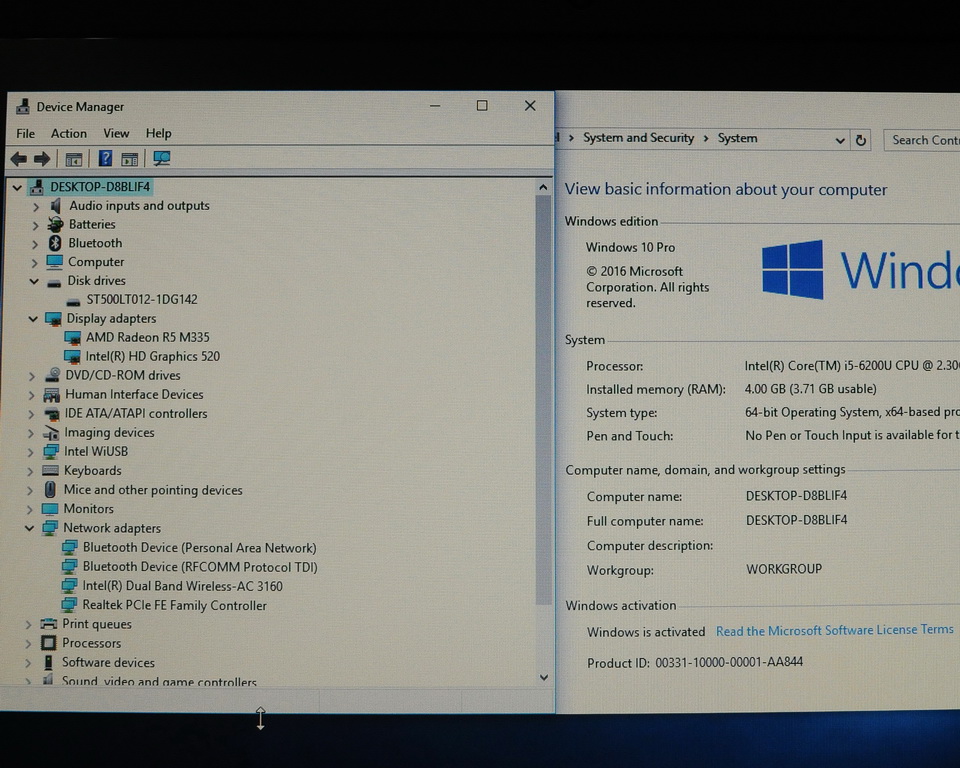The image size is (960, 768).
Task: Click the Human Interface Devices icon
Action: tap(51, 394)
